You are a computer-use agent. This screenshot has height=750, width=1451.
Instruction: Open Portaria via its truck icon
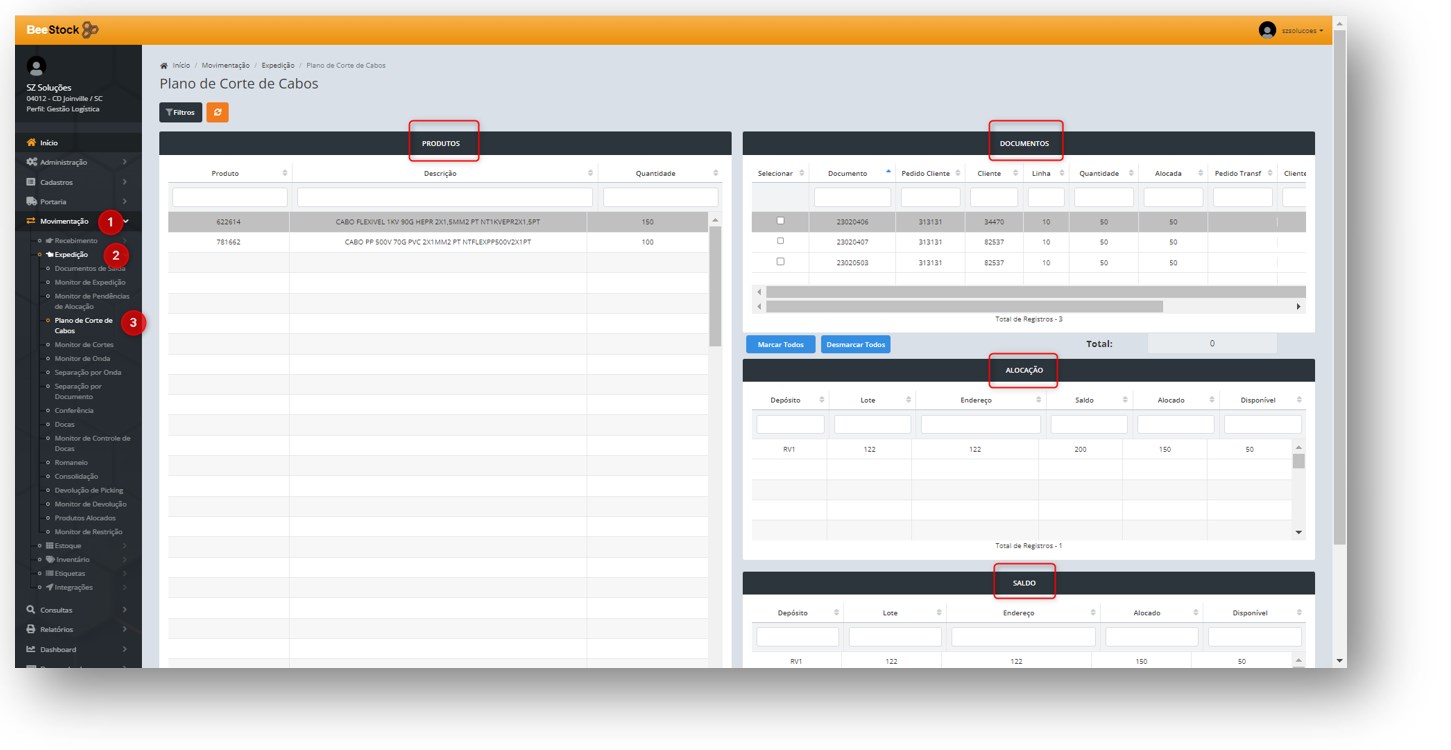(32, 202)
